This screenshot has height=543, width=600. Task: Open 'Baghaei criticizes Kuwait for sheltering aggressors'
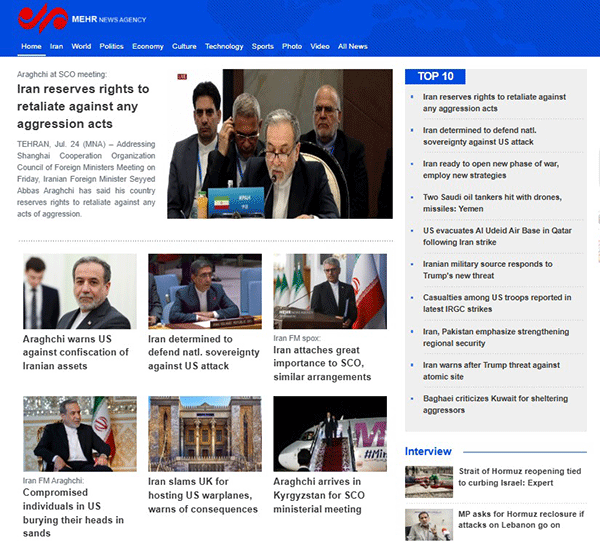(495, 404)
